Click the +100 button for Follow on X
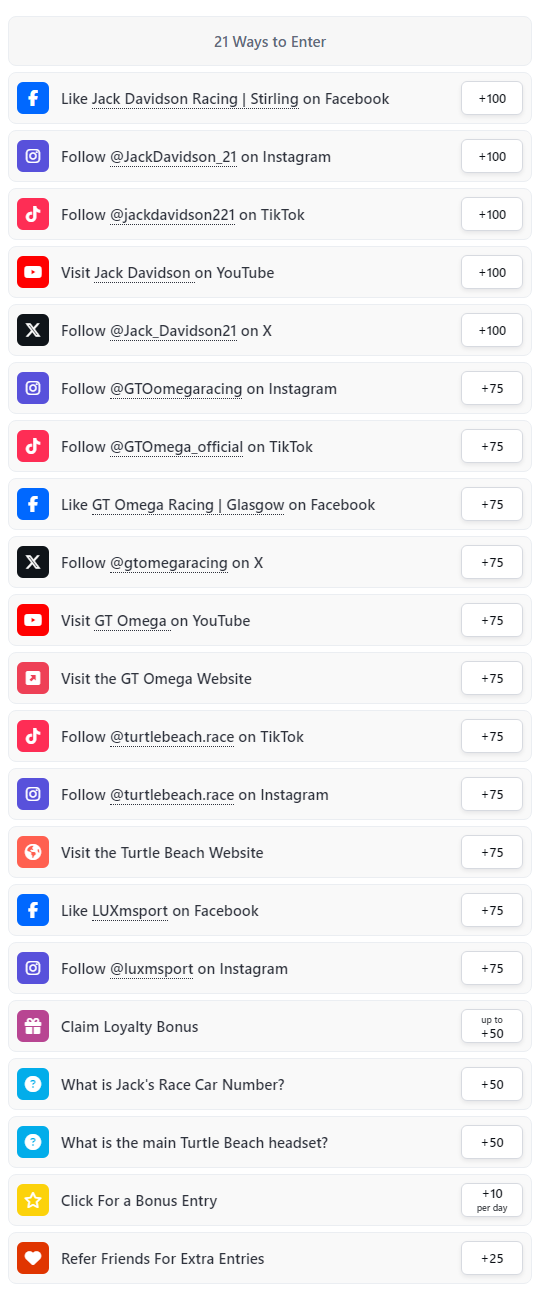The image size is (540, 1290). pos(492,331)
